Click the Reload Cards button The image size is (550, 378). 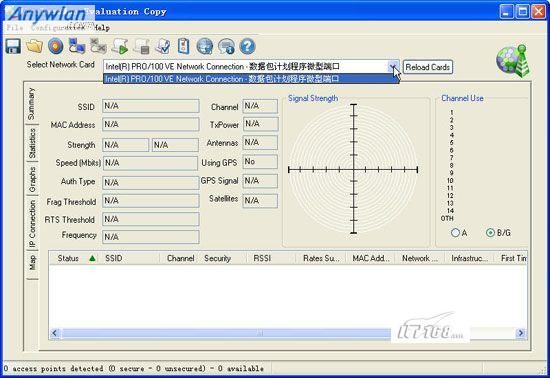coord(428,67)
